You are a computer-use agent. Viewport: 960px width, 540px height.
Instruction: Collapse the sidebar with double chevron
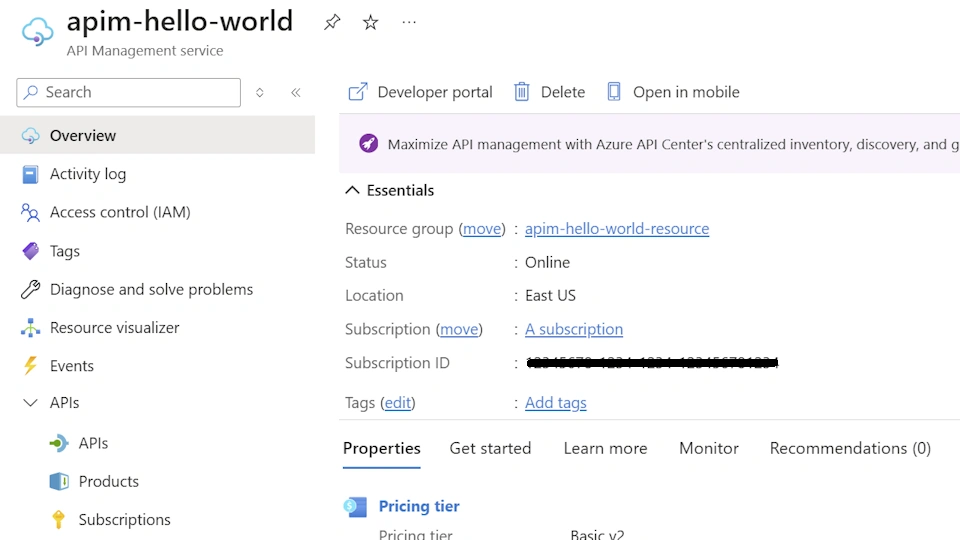click(296, 92)
